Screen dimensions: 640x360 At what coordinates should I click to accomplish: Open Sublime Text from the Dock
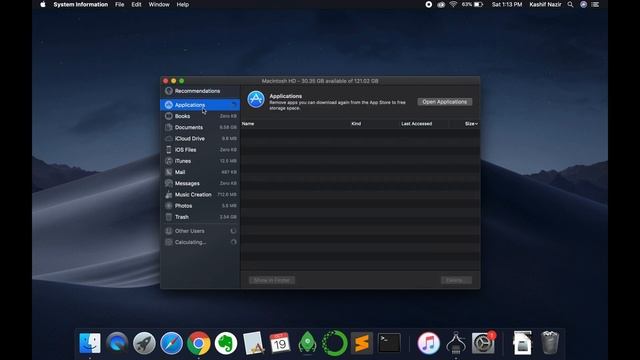tap(362, 343)
